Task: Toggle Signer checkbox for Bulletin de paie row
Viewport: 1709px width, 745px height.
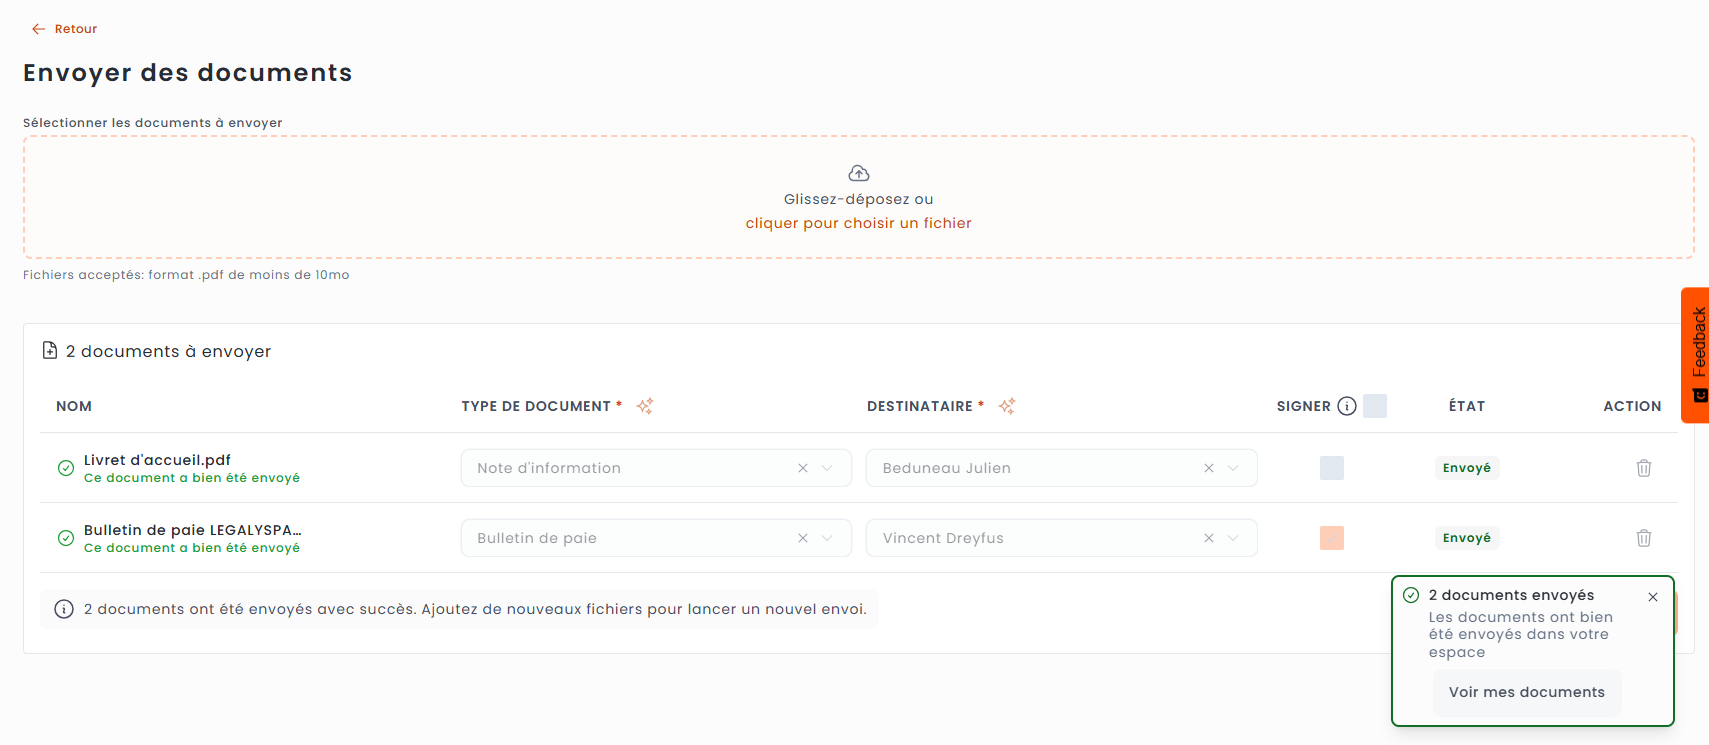Action: tap(1331, 538)
